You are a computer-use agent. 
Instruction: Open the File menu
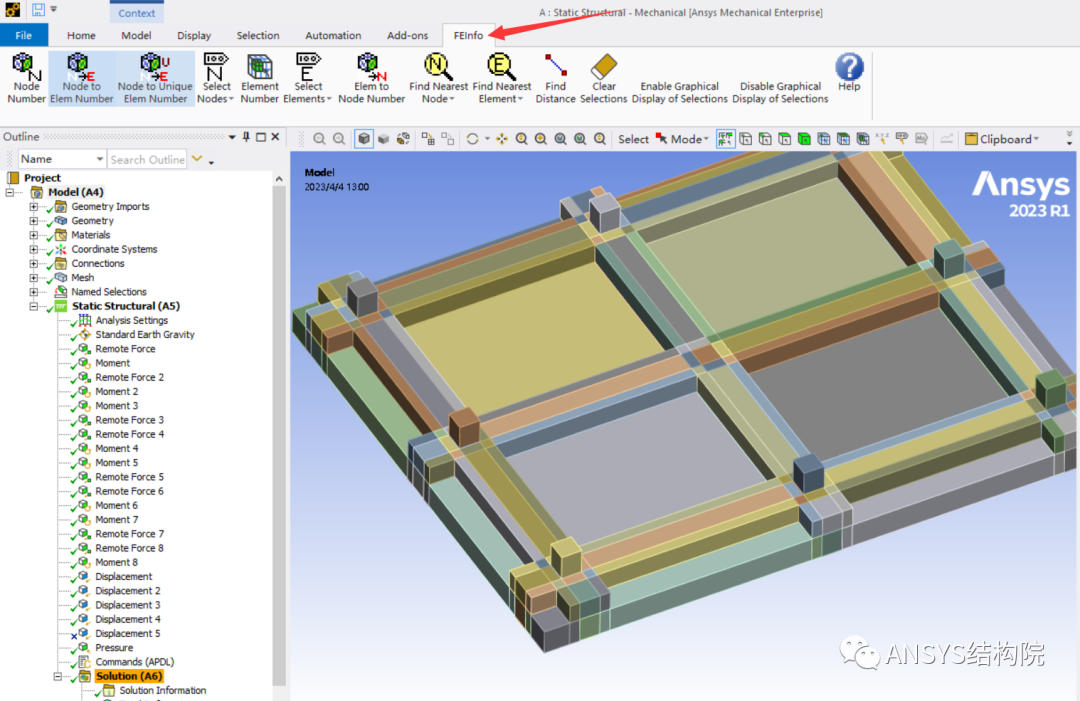tap(24, 35)
